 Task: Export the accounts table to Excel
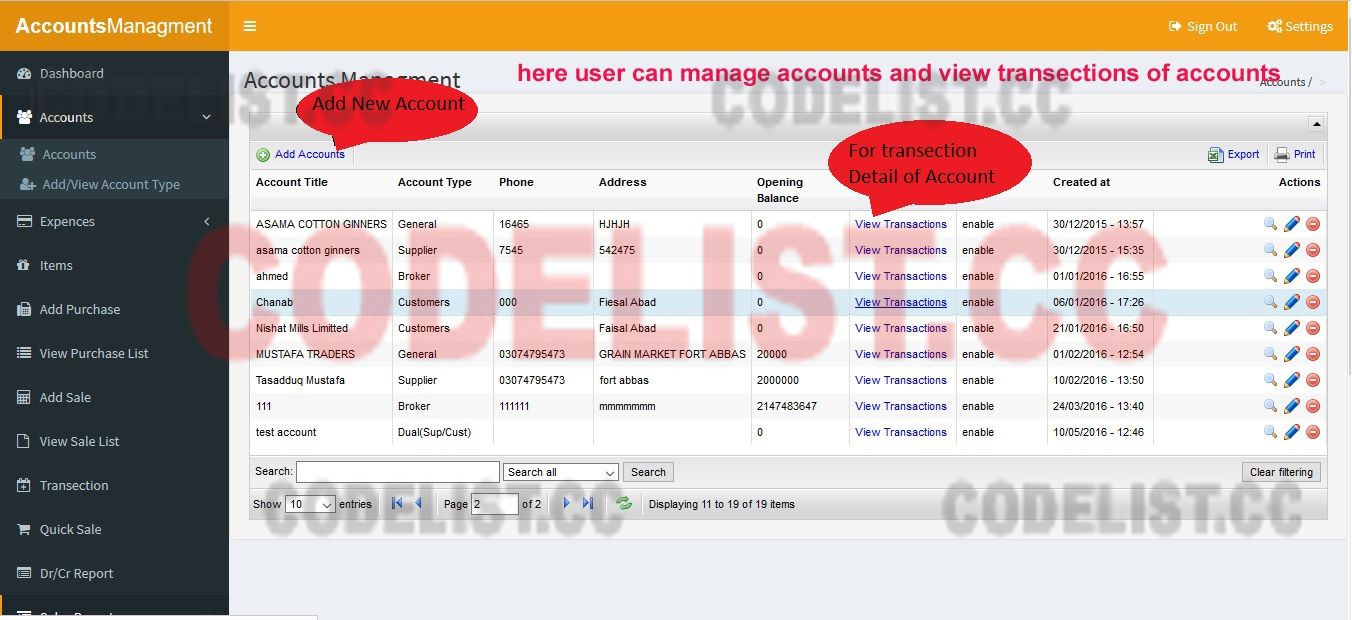point(1234,154)
